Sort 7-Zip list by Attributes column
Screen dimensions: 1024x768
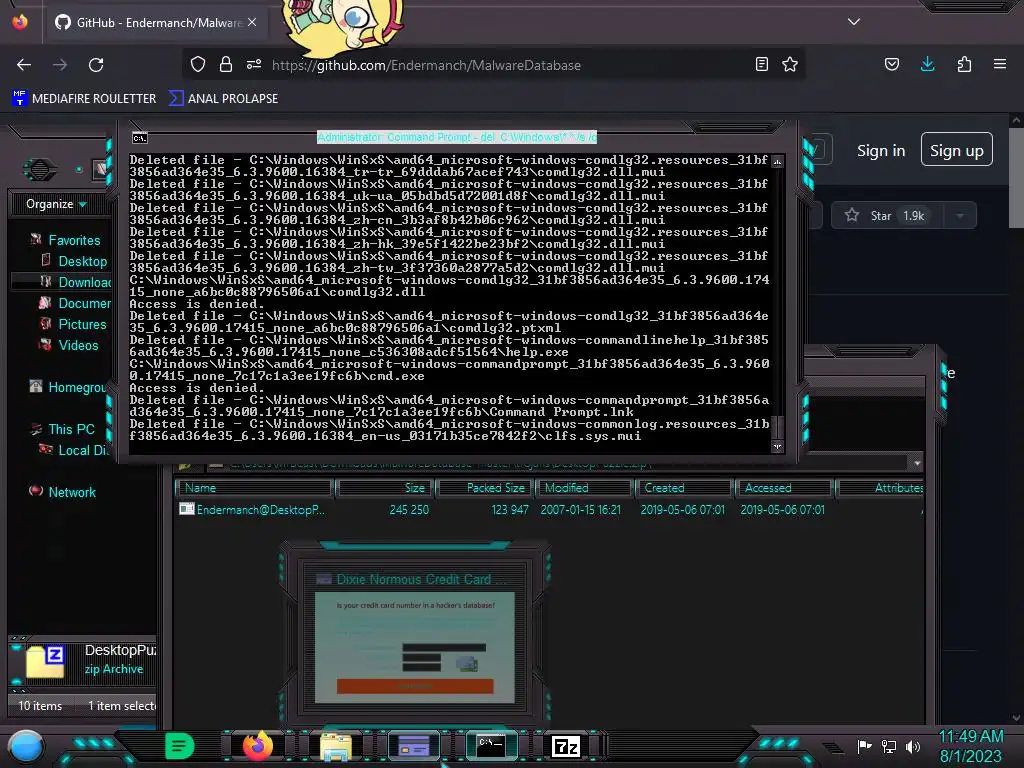coord(880,488)
